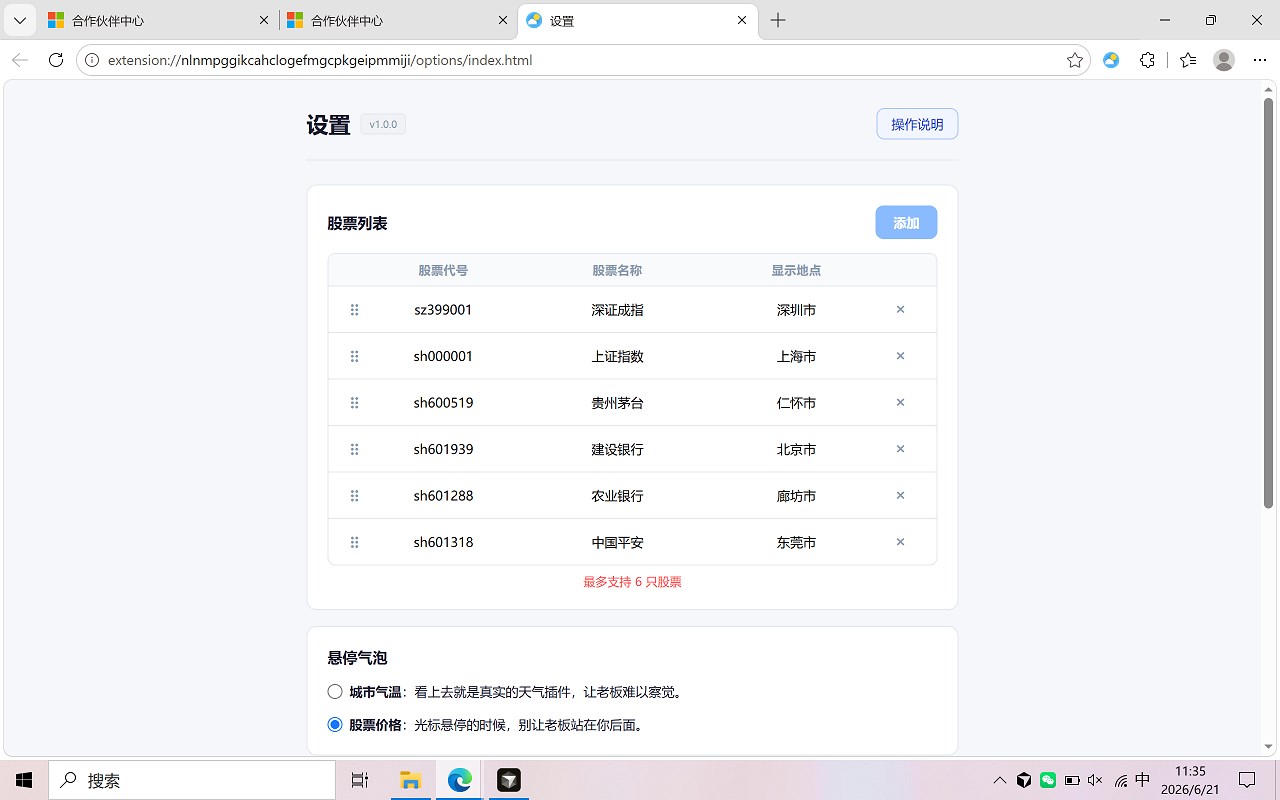
Task: Click the 东莞市 location cell
Action: pos(796,542)
